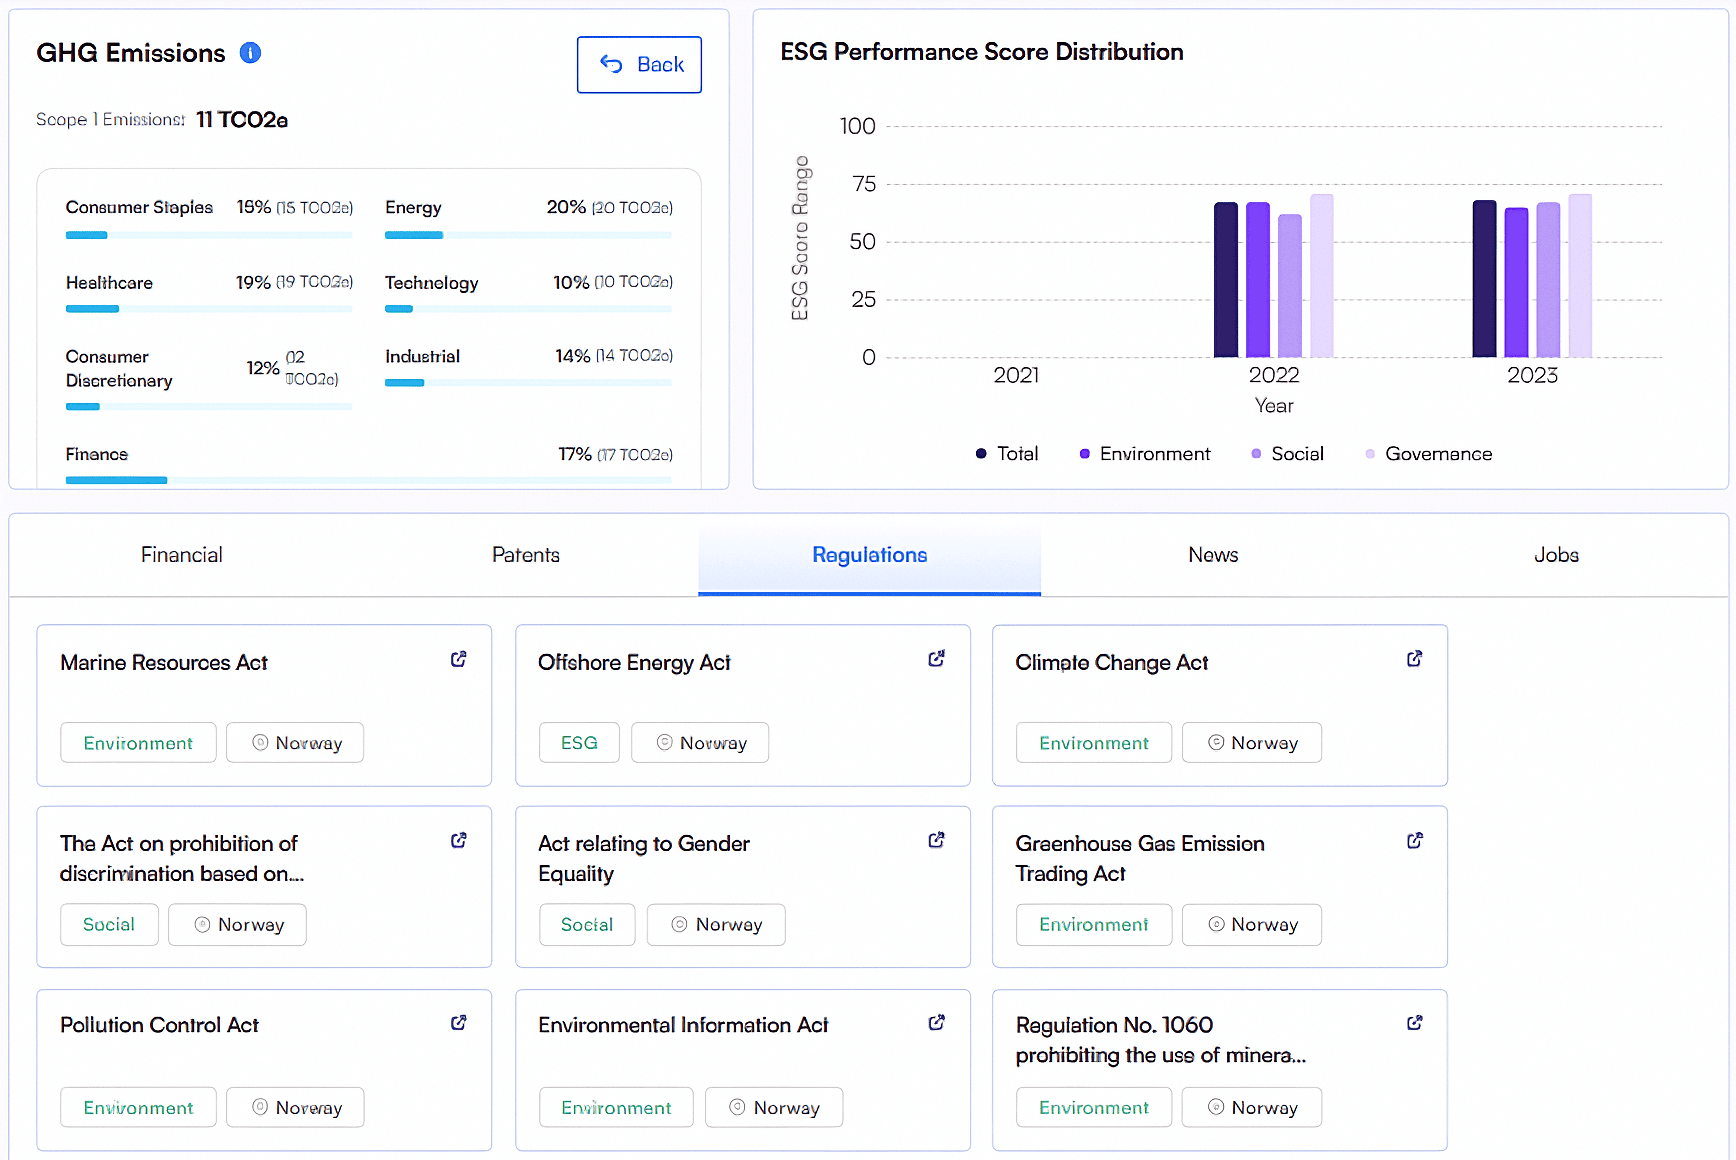The image size is (1736, 1160).
Task: Open Climate Change Act external link icon
Action: pyautogui.click(x=1415, y=659)
